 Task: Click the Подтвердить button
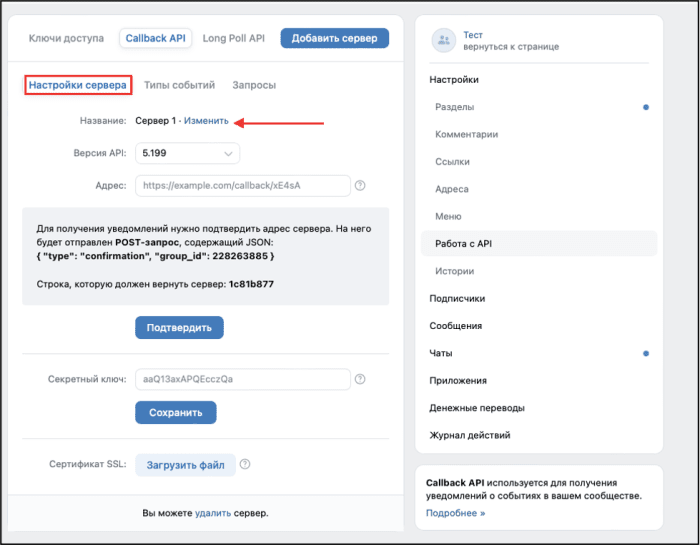click(179, 328)
